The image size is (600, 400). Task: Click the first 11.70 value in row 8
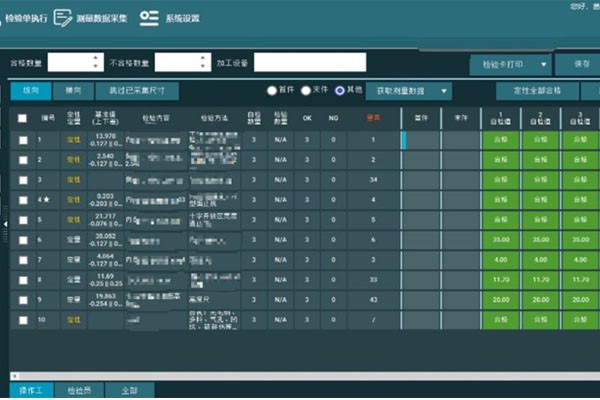pyautogui.click(x=501, y=280)
